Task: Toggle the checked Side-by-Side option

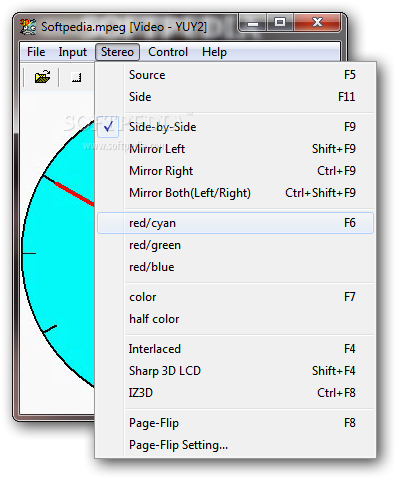Action: (x=235, y=127)
